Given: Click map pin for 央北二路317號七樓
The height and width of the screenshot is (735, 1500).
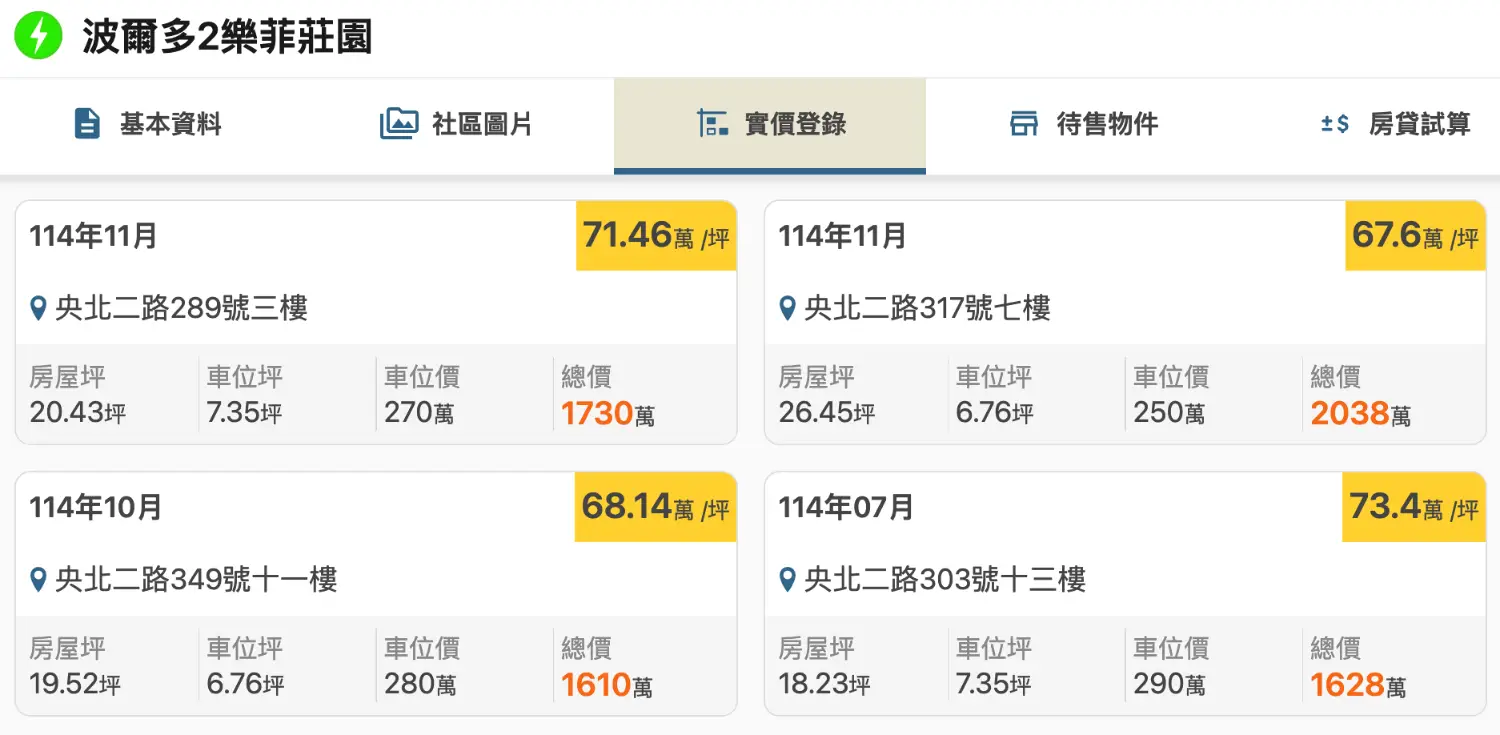Looking at the screenshot, I should click(788, 308).
